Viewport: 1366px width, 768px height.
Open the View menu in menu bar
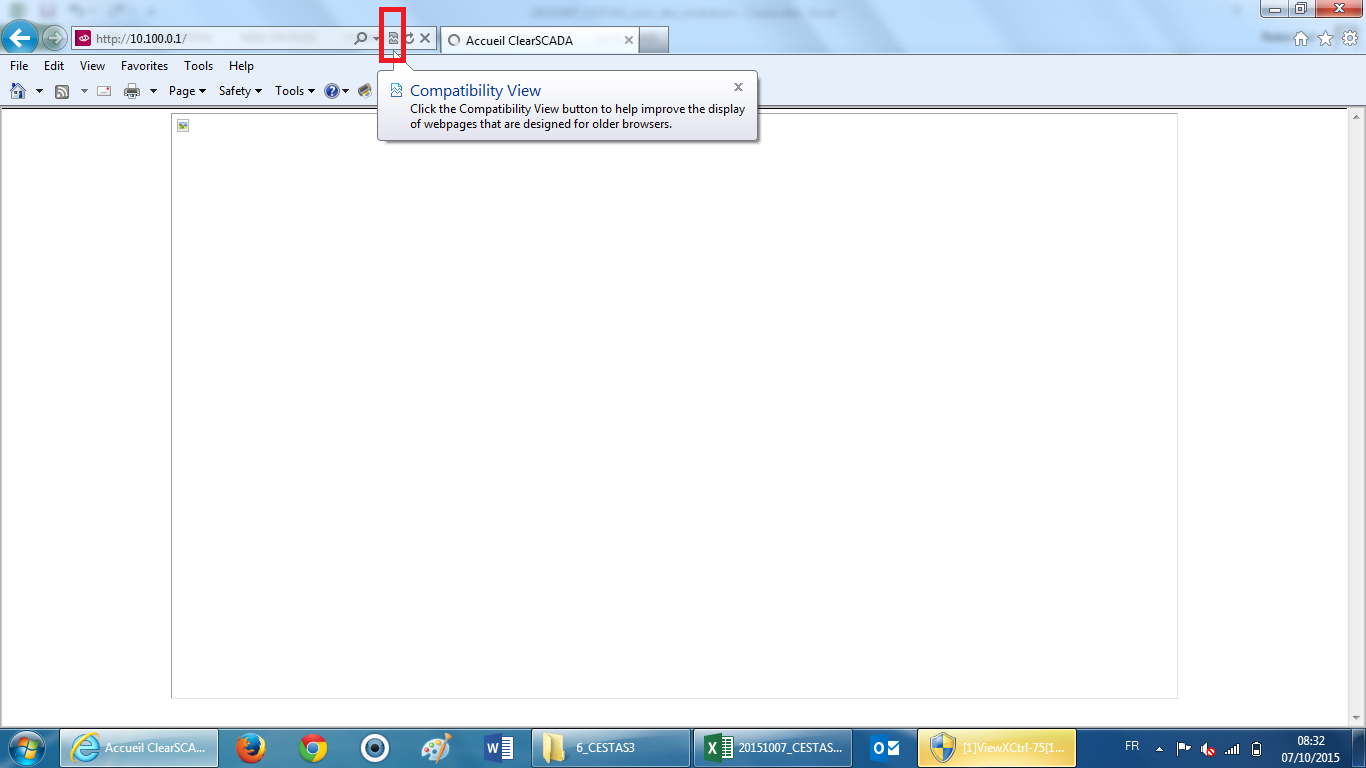click(92, 66)
